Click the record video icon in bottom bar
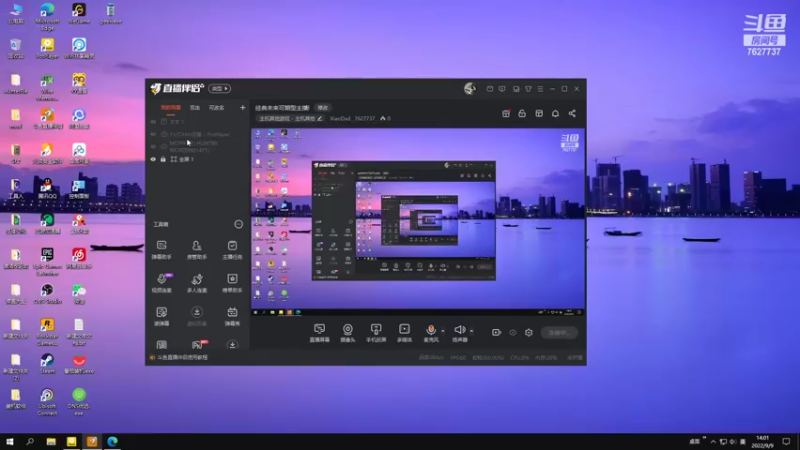Viewport: 800px width, 450px height. click(496, 333)
